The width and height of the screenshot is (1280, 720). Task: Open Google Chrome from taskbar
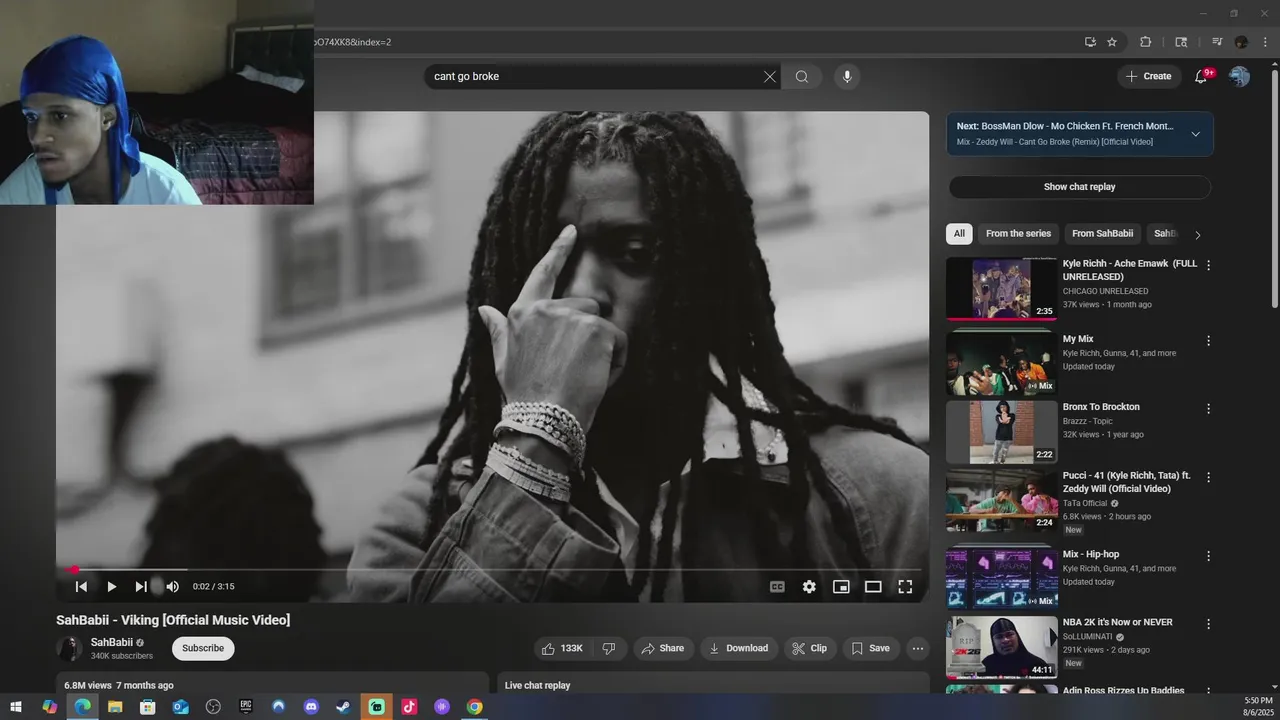click(475, 707)
